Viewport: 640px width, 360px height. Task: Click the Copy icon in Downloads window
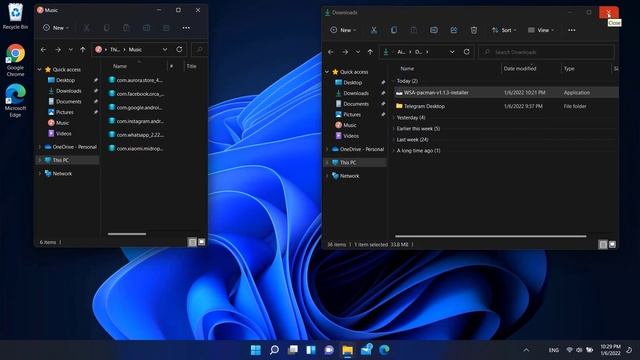[x=394, y=30]
